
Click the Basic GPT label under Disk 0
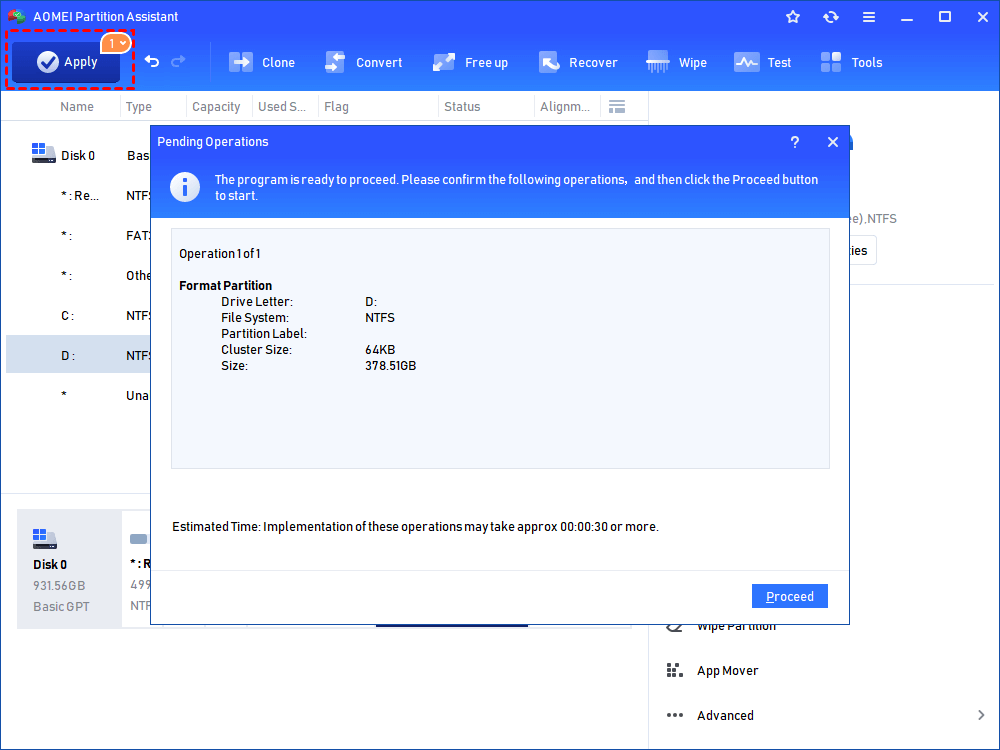[x=61, y=607]
